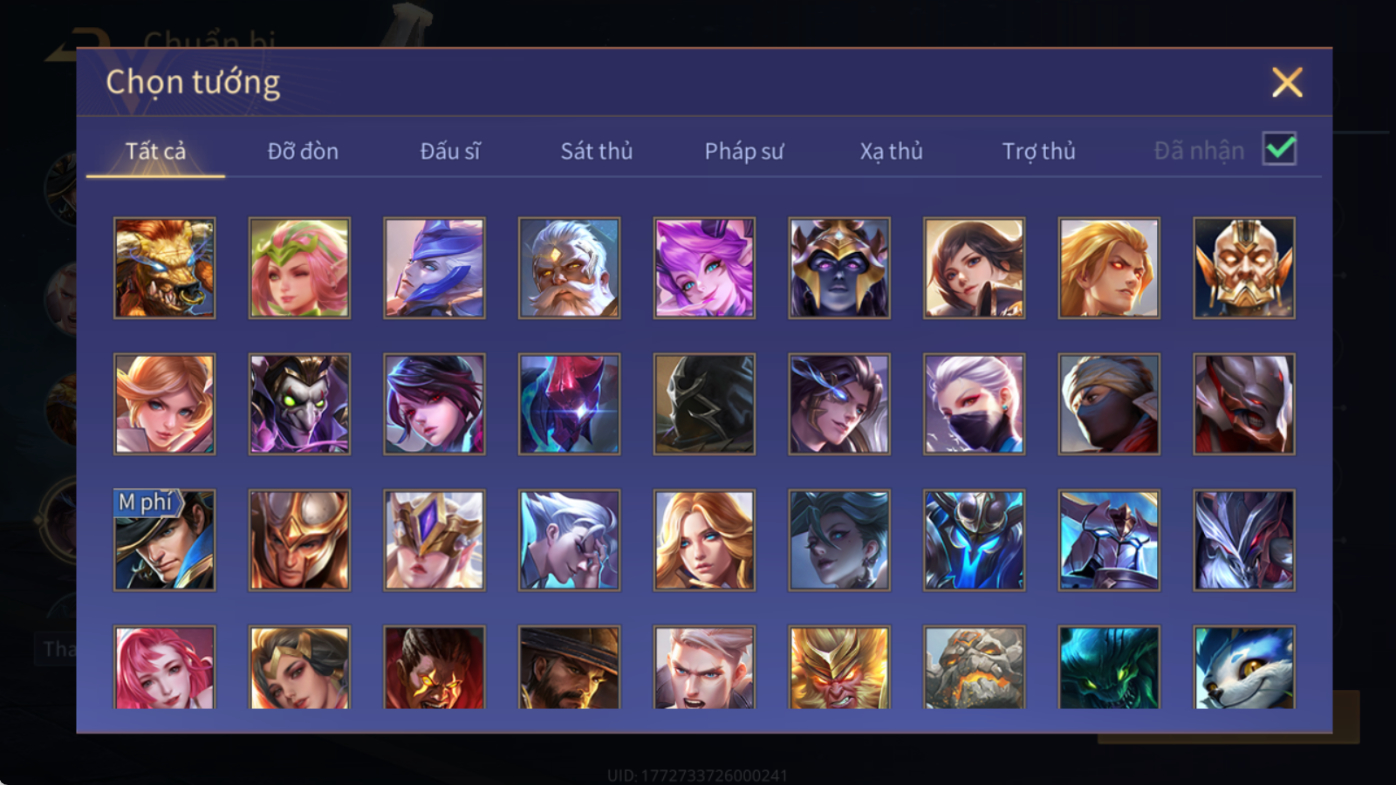Viewport: 1396px width, 785px height.
Task: Choose the green skull-masked jester hero
Action: [x=299, y=404]
